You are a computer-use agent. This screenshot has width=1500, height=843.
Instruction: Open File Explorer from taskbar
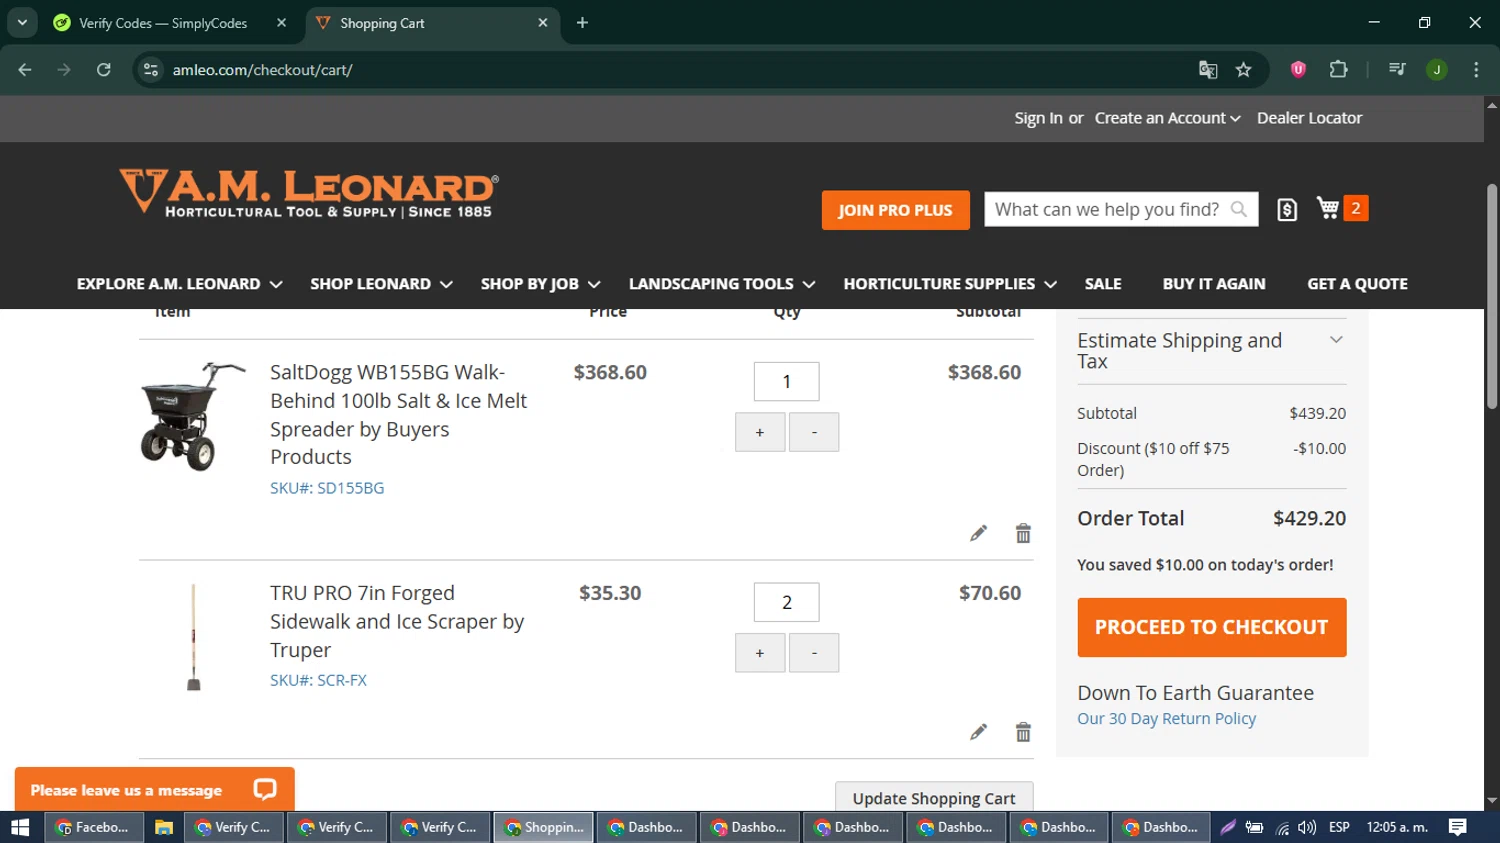(x=163, y=827)
